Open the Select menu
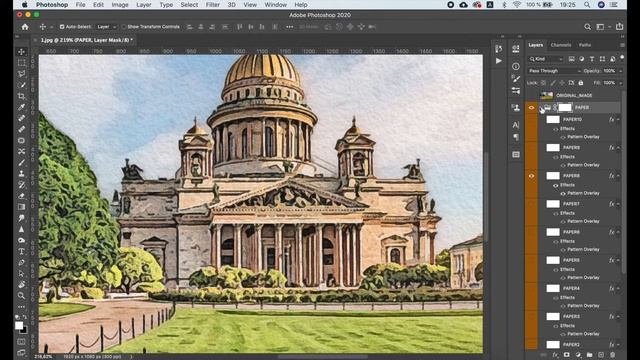Screen dimensions: 640x360 (189, 5)
